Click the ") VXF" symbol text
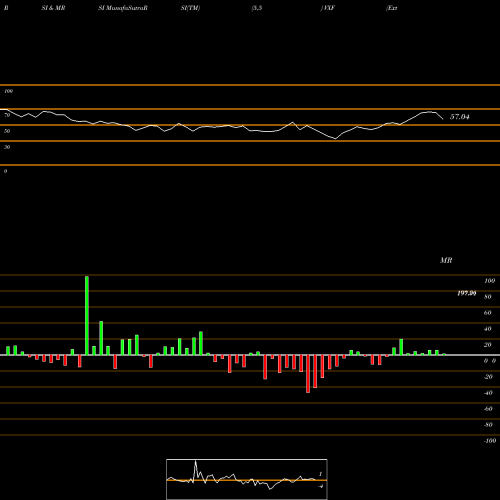Screen dimensions: 500x500 coord(327,8)
